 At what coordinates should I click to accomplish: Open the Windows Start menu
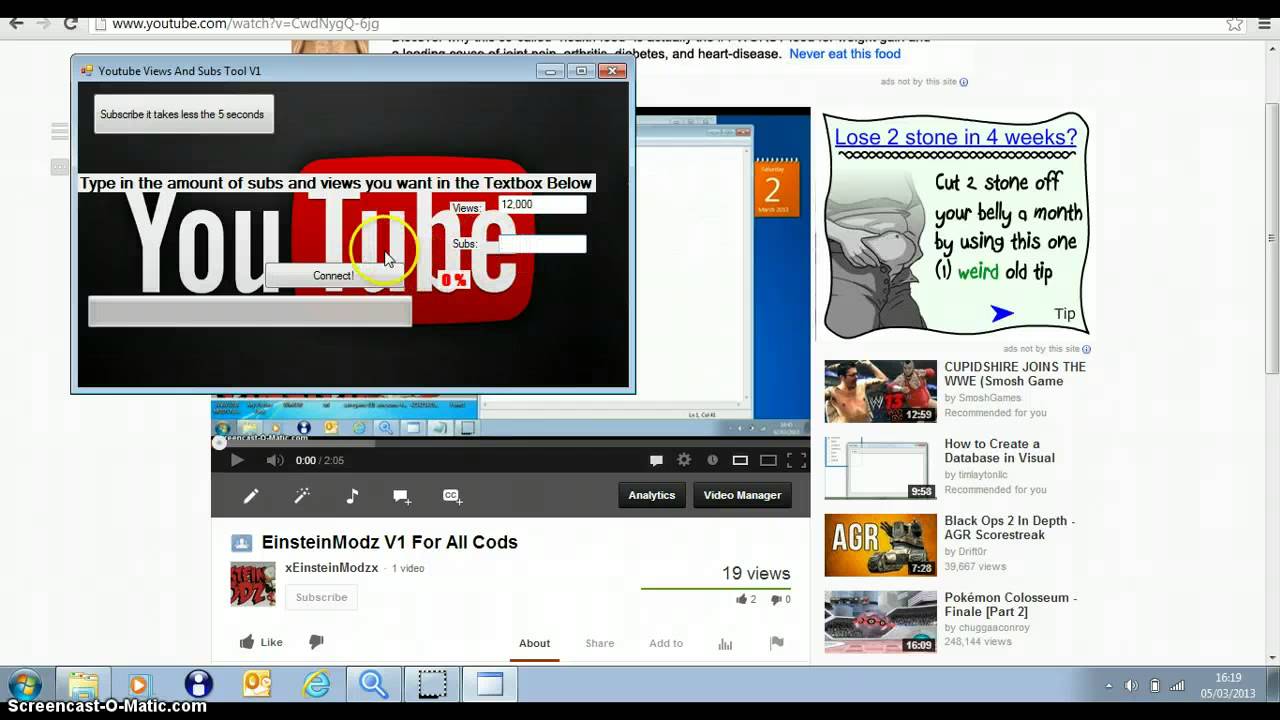click(x=24, y=686)
